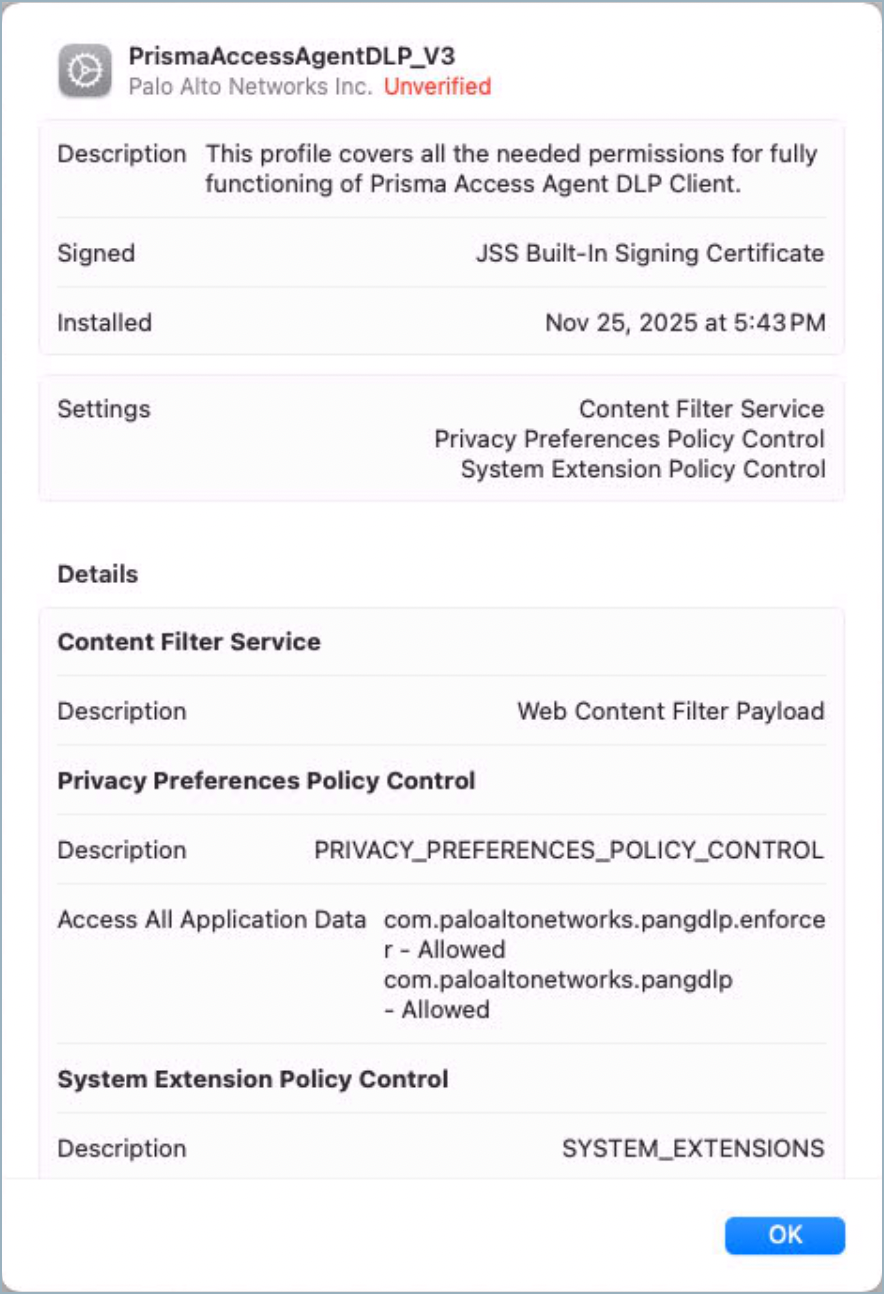Click the Web Content Filter Payload value
The width and height of the screenshot is (884, 1294).
pyautogui.click(x=670, y=711)
